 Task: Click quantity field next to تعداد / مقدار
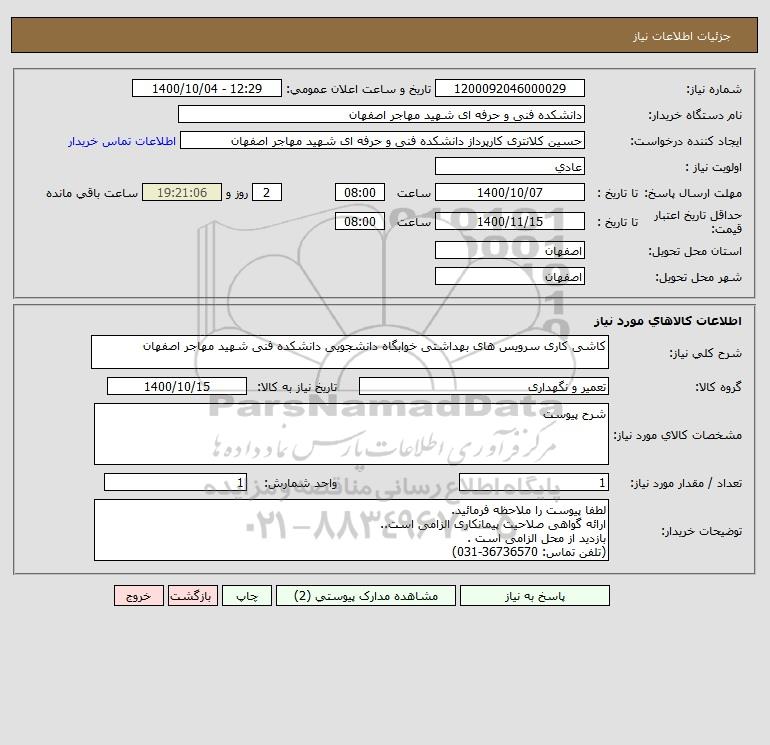[534, 483]
